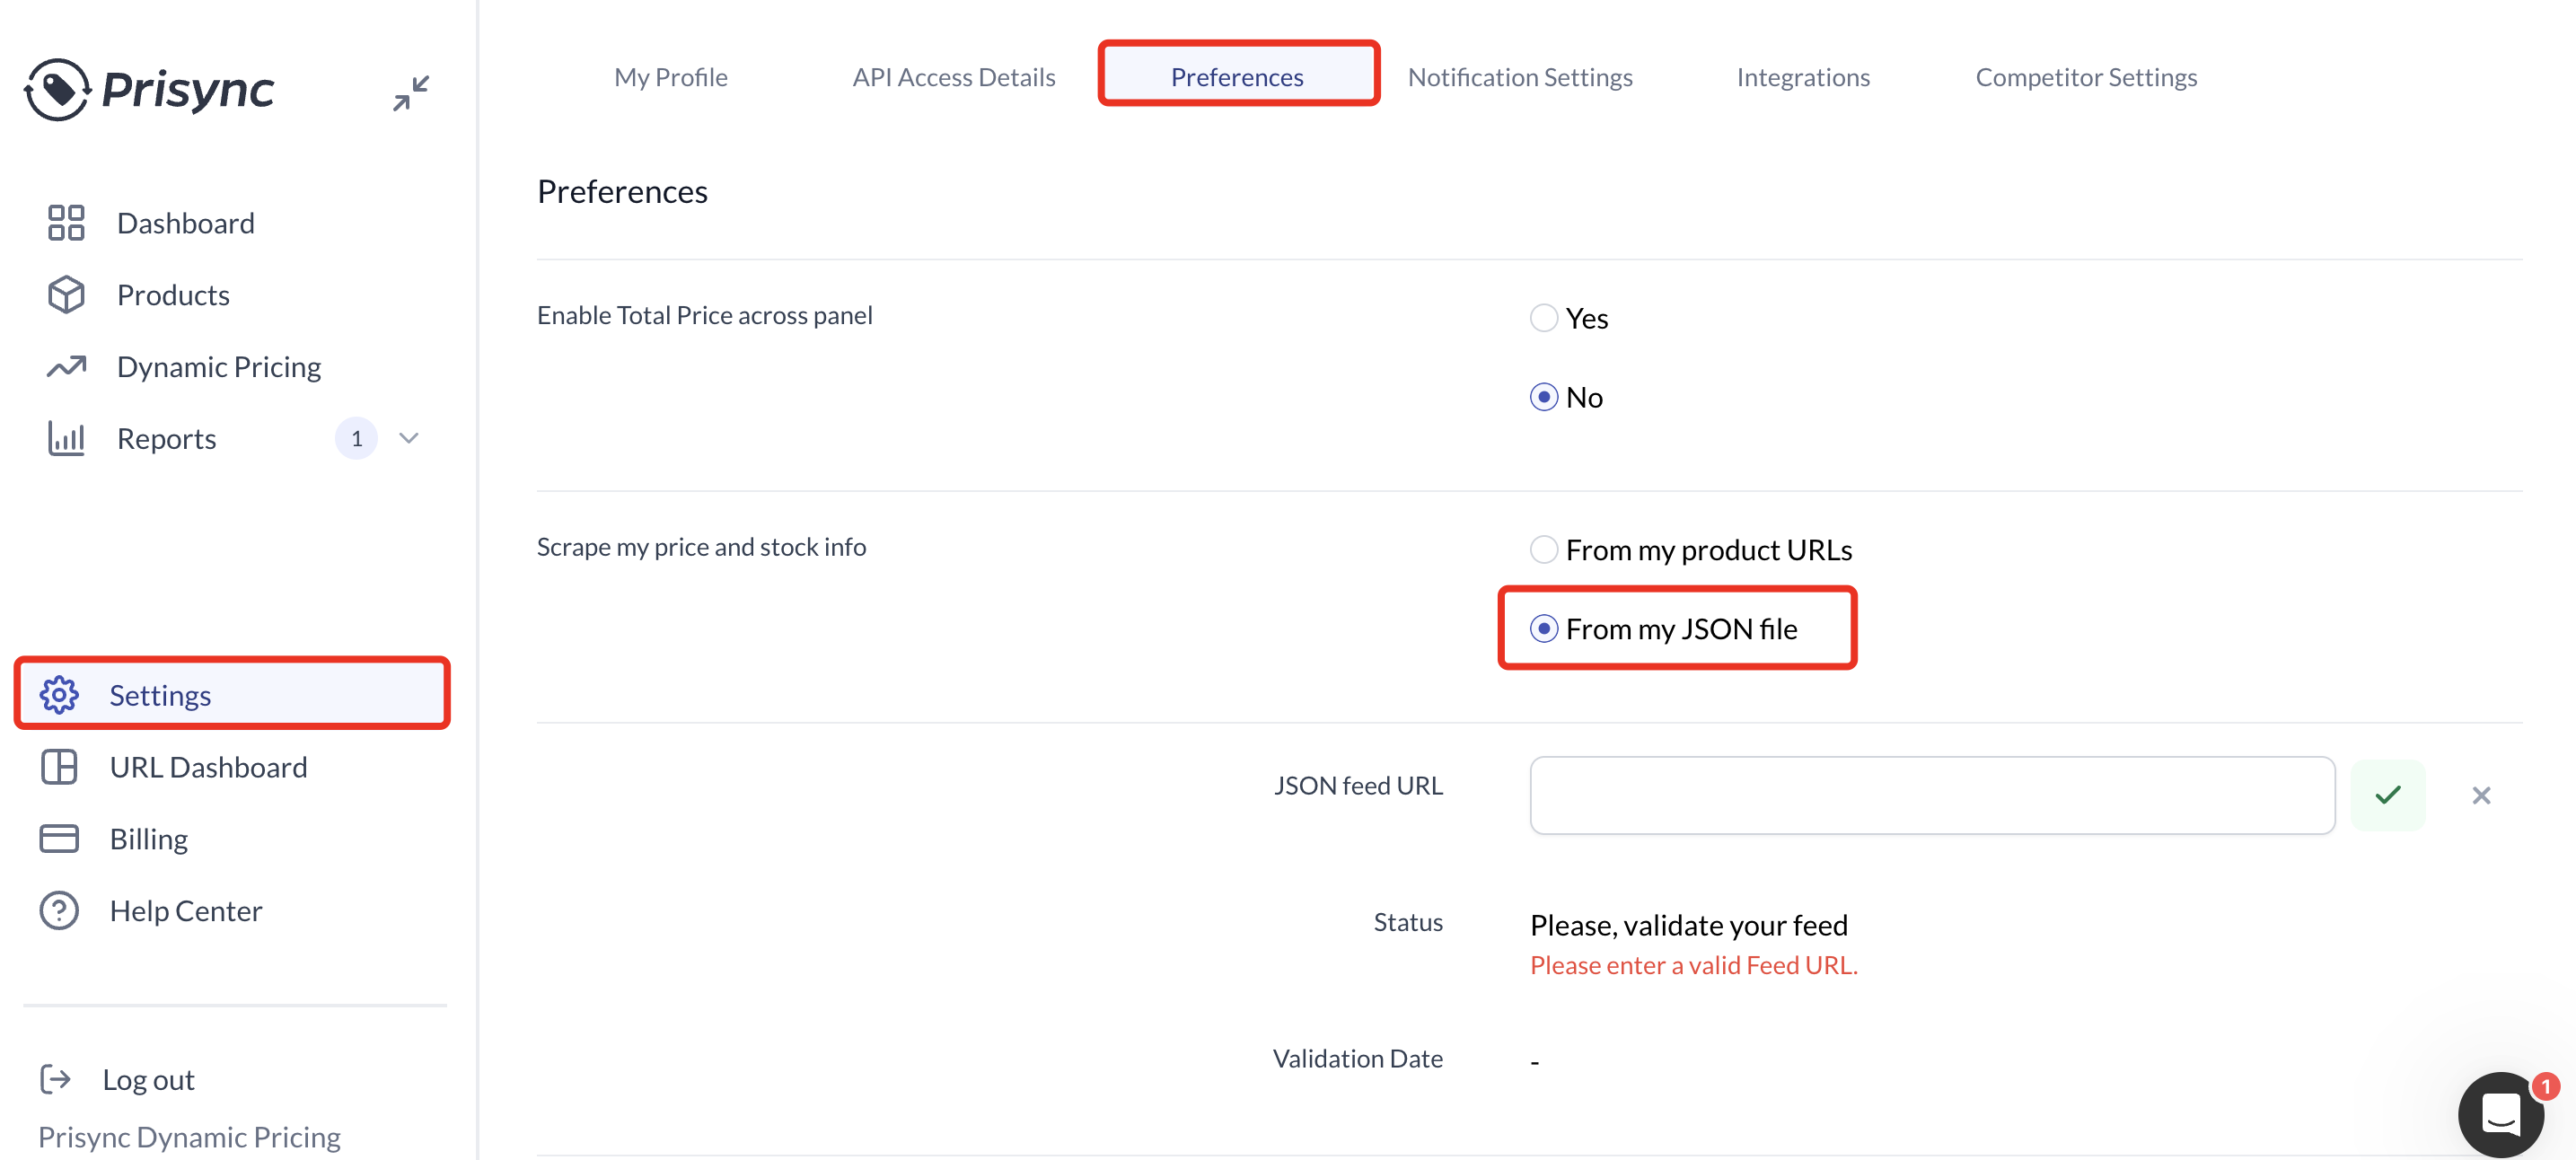Focus the JSON feed URL field
This screenshot has height=1160, width=2576.
coord(1932,795)
